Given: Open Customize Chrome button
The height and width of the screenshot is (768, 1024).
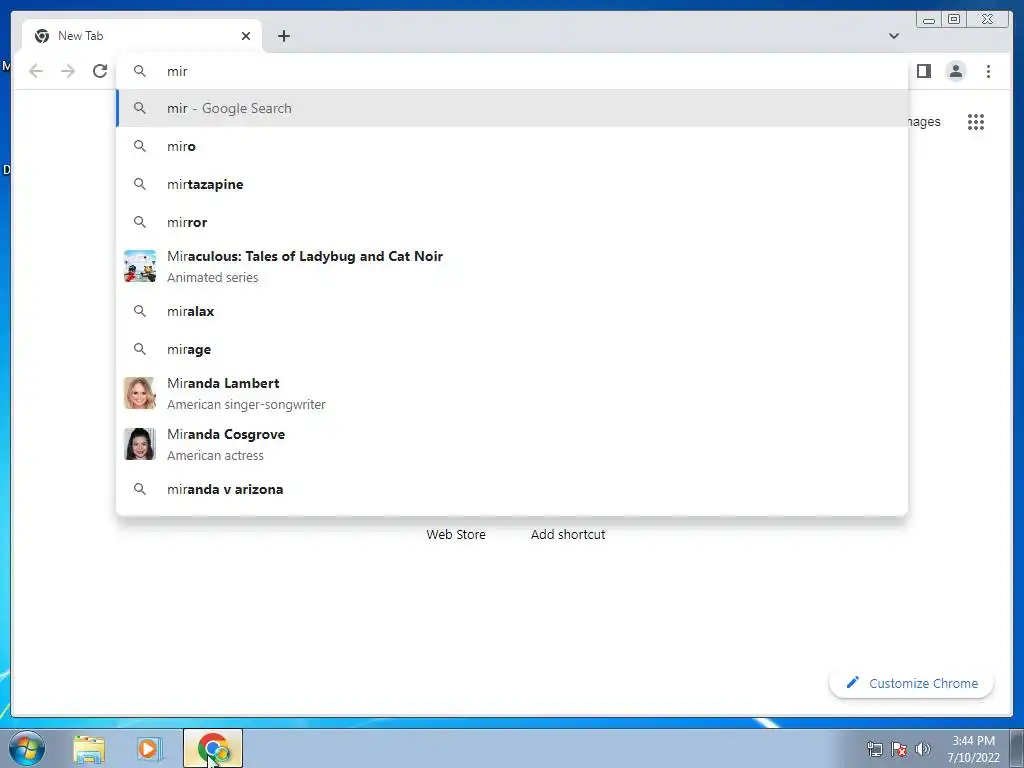Looking at the screenshot, I should [x=911, y=683].
